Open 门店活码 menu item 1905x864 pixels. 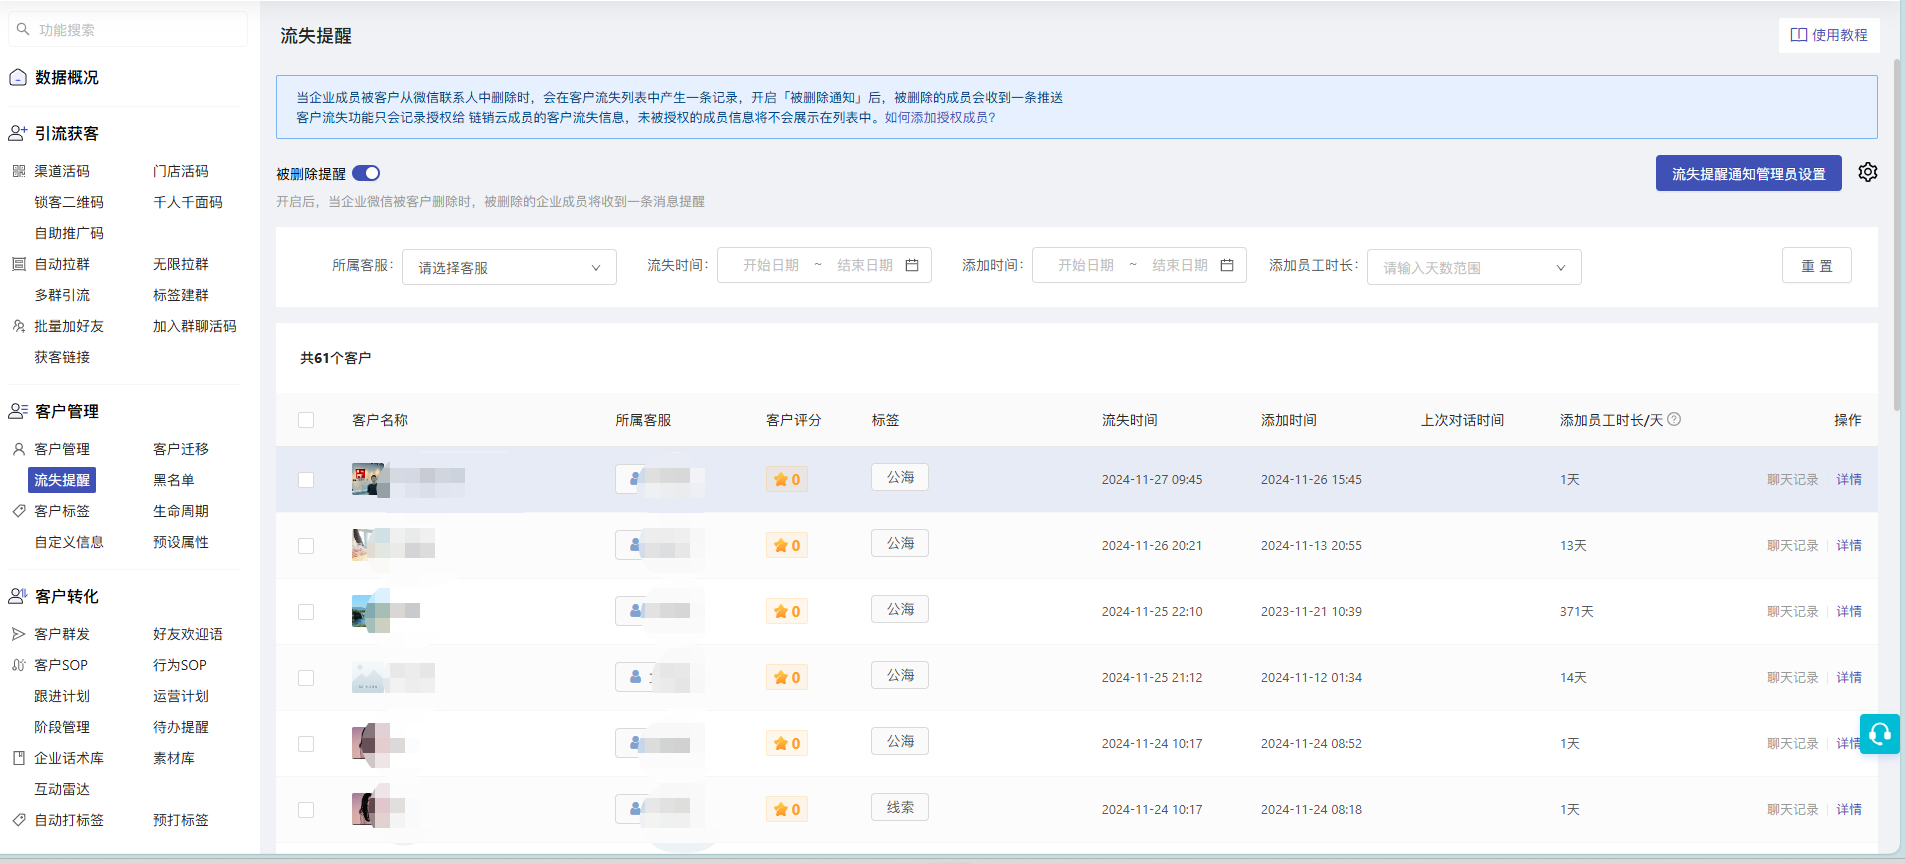(181, 171)
